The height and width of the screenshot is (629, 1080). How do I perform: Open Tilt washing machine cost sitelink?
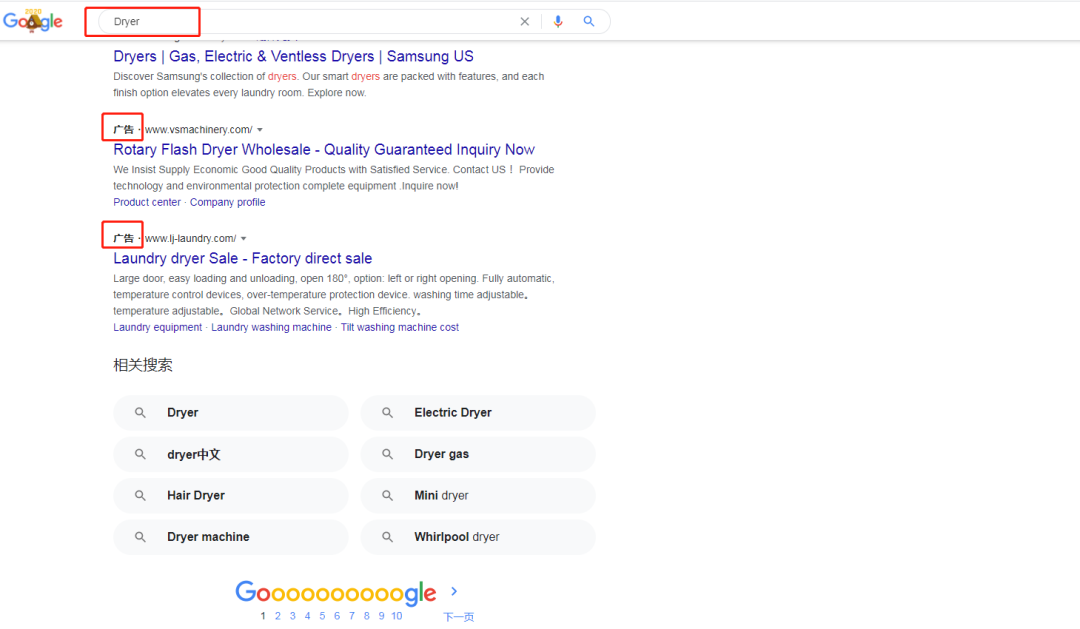tap(399, 327)
